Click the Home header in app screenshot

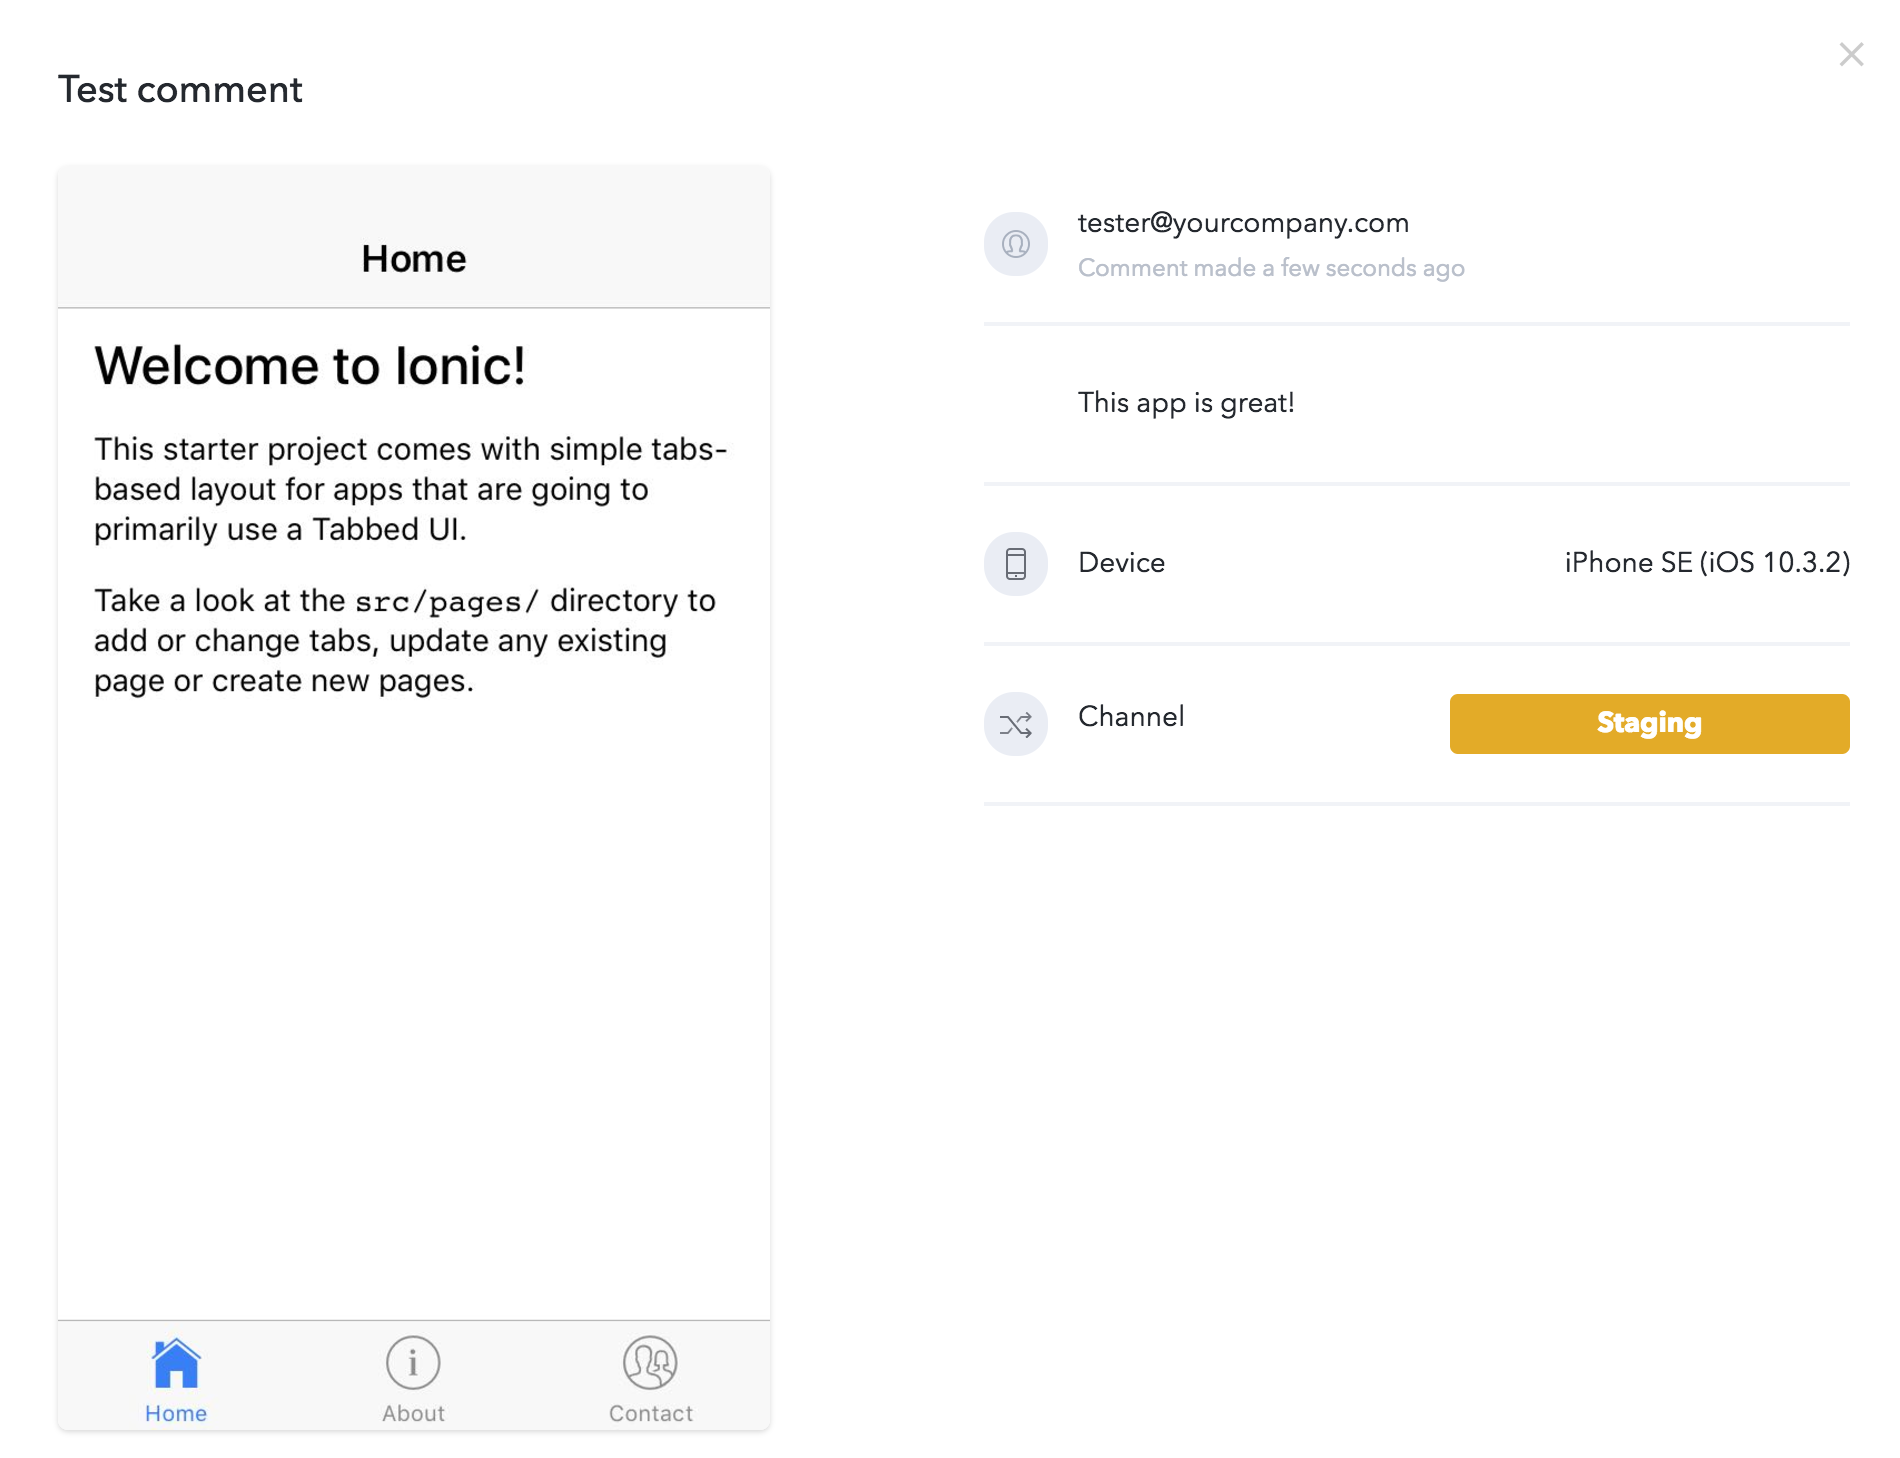tap(414, 259)
